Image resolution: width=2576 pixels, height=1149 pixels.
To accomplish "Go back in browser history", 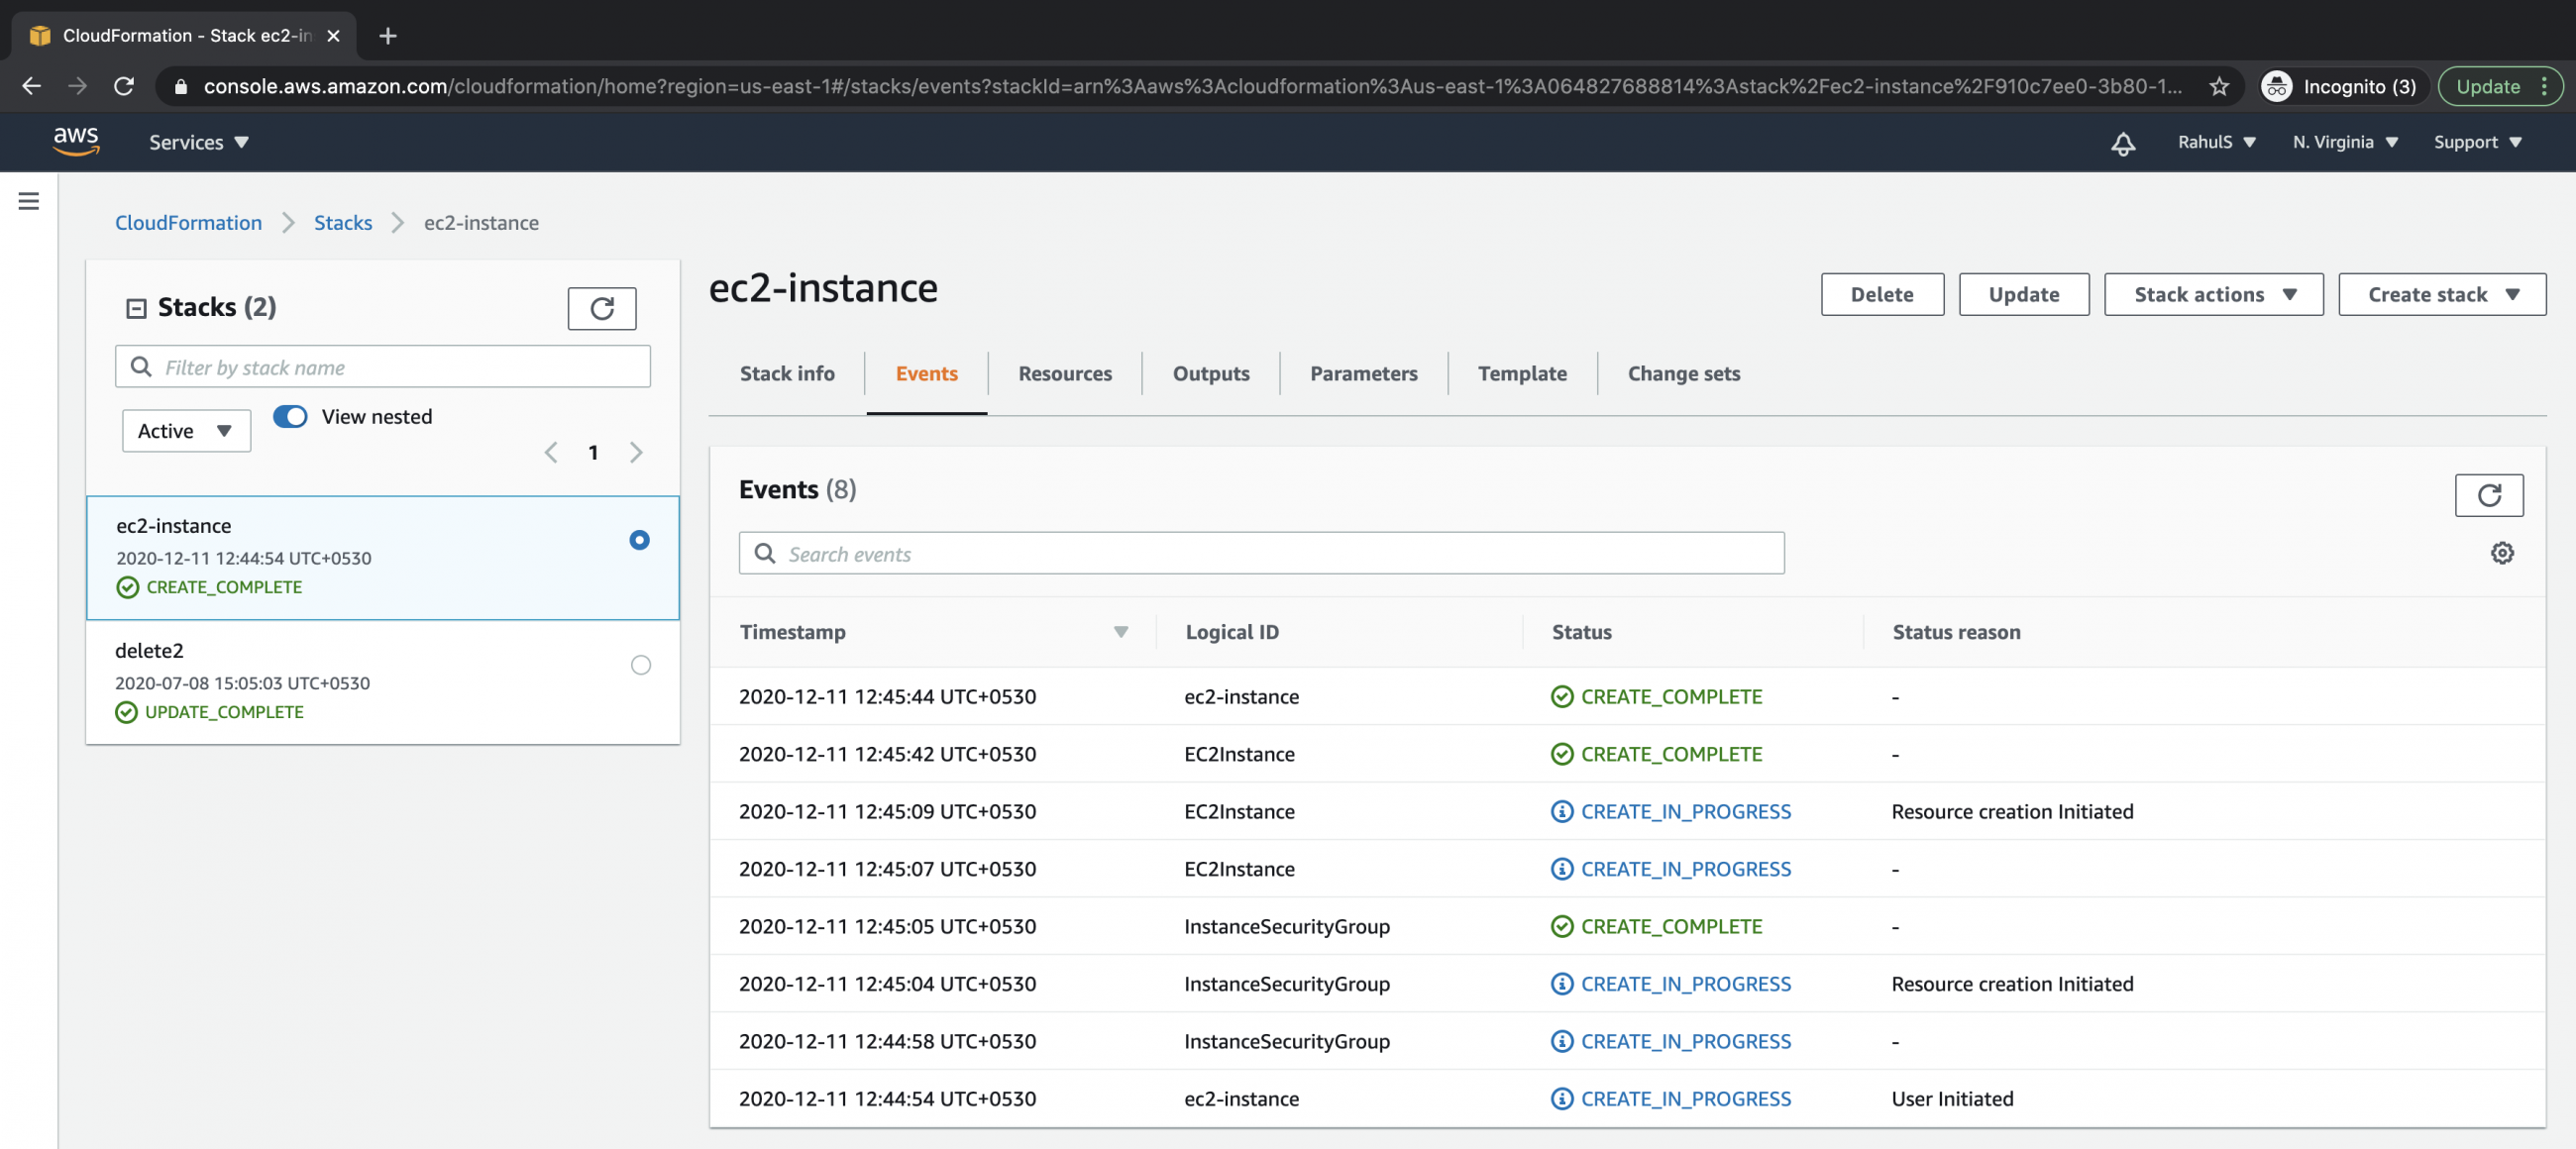I will pyautogui.click(x=32, y=86).
